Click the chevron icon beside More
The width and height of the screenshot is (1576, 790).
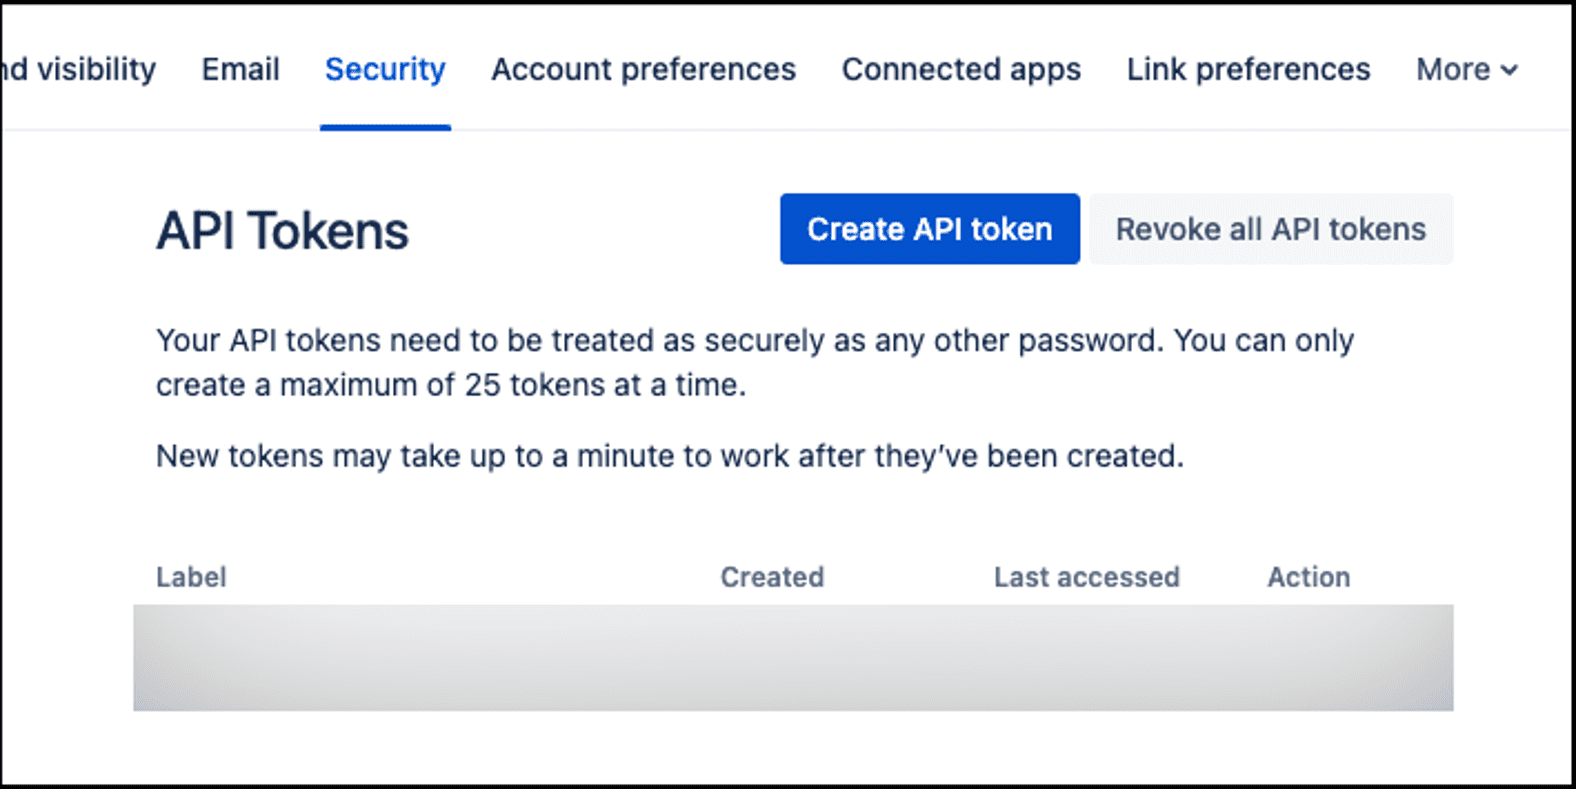pos(1510,70)
